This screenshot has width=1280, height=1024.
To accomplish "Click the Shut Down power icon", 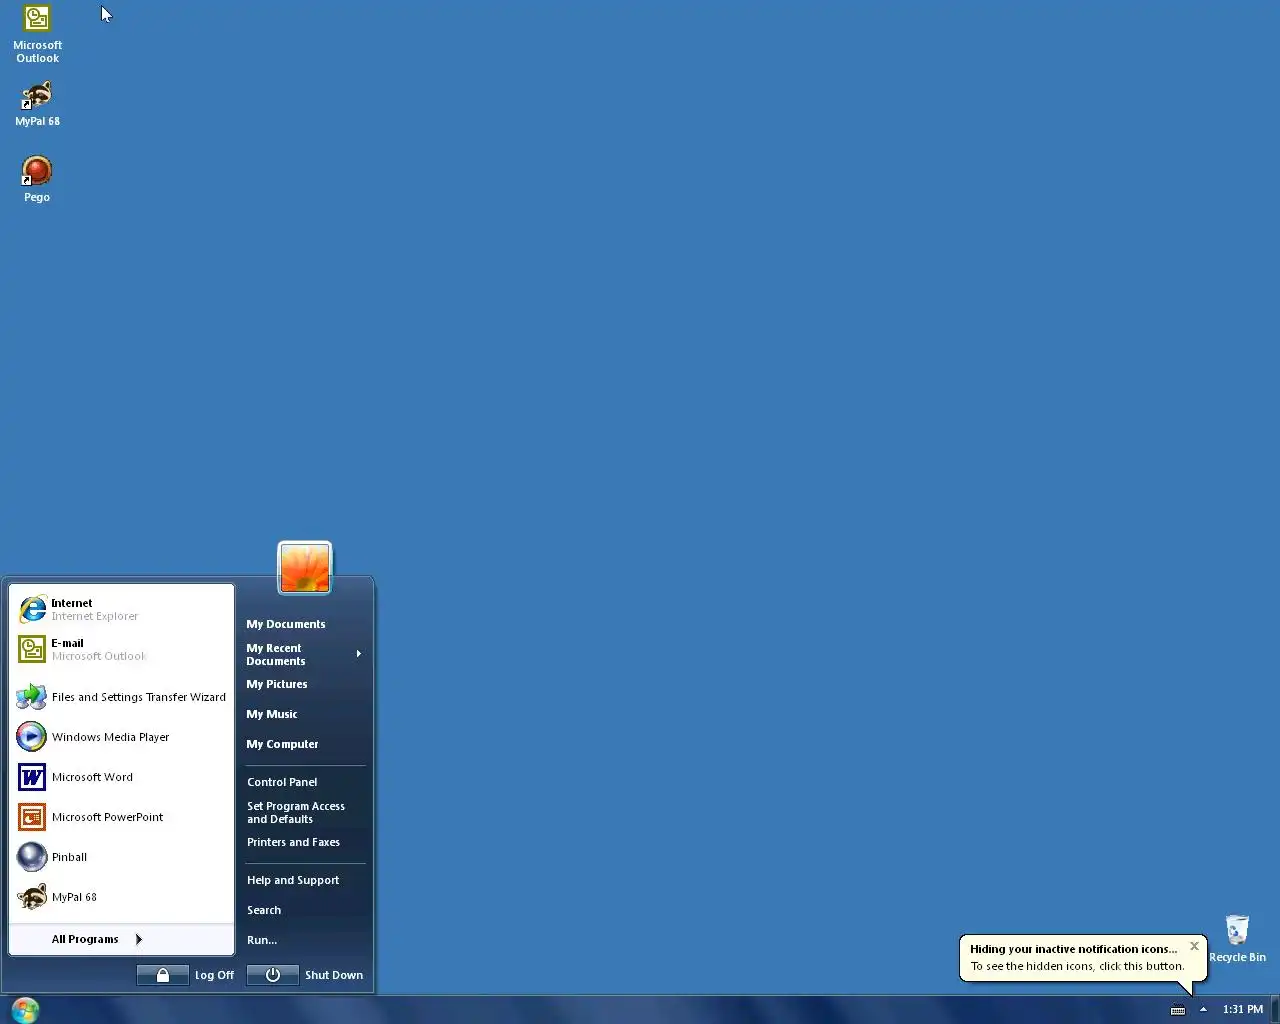I will 272,975.
